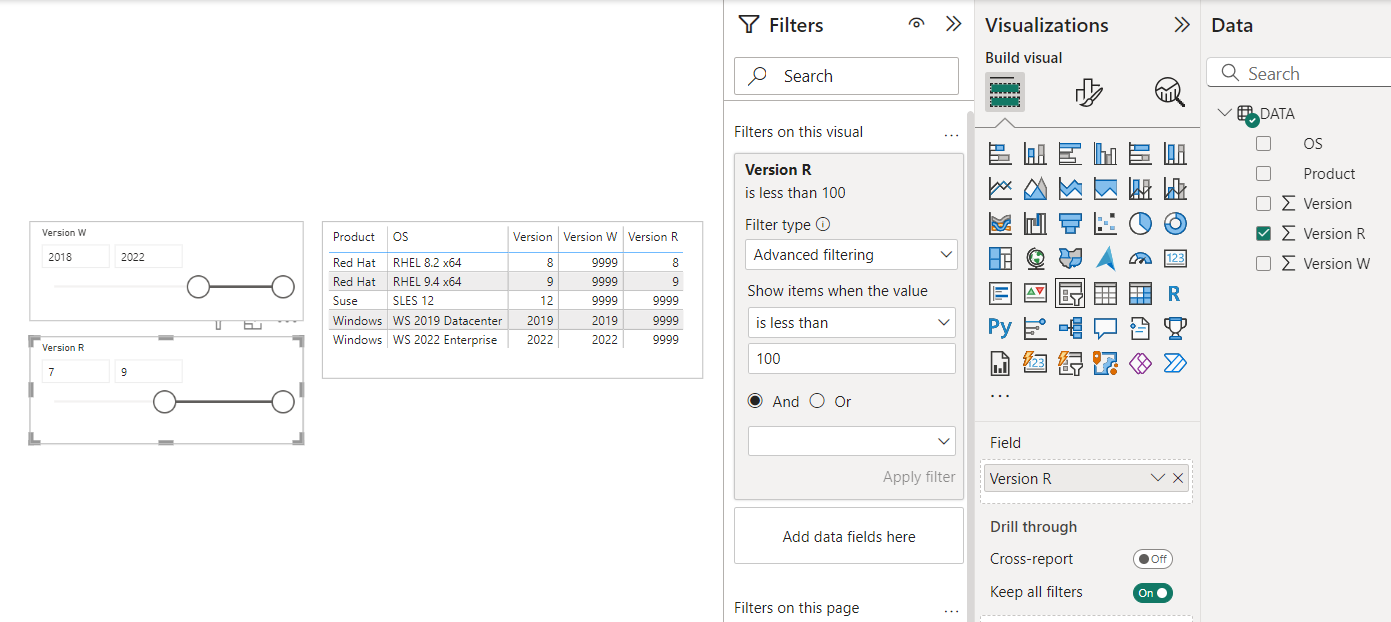
Task: Check the Version field checkbox
Action: 1263,204
